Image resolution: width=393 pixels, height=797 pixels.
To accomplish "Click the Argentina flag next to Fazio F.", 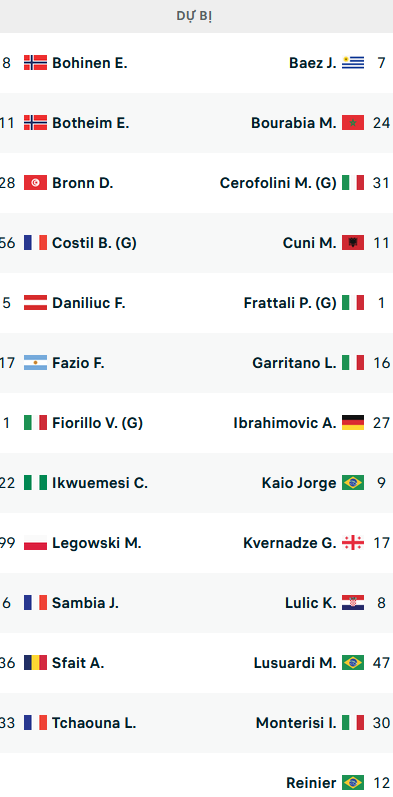I will [35, 362].
